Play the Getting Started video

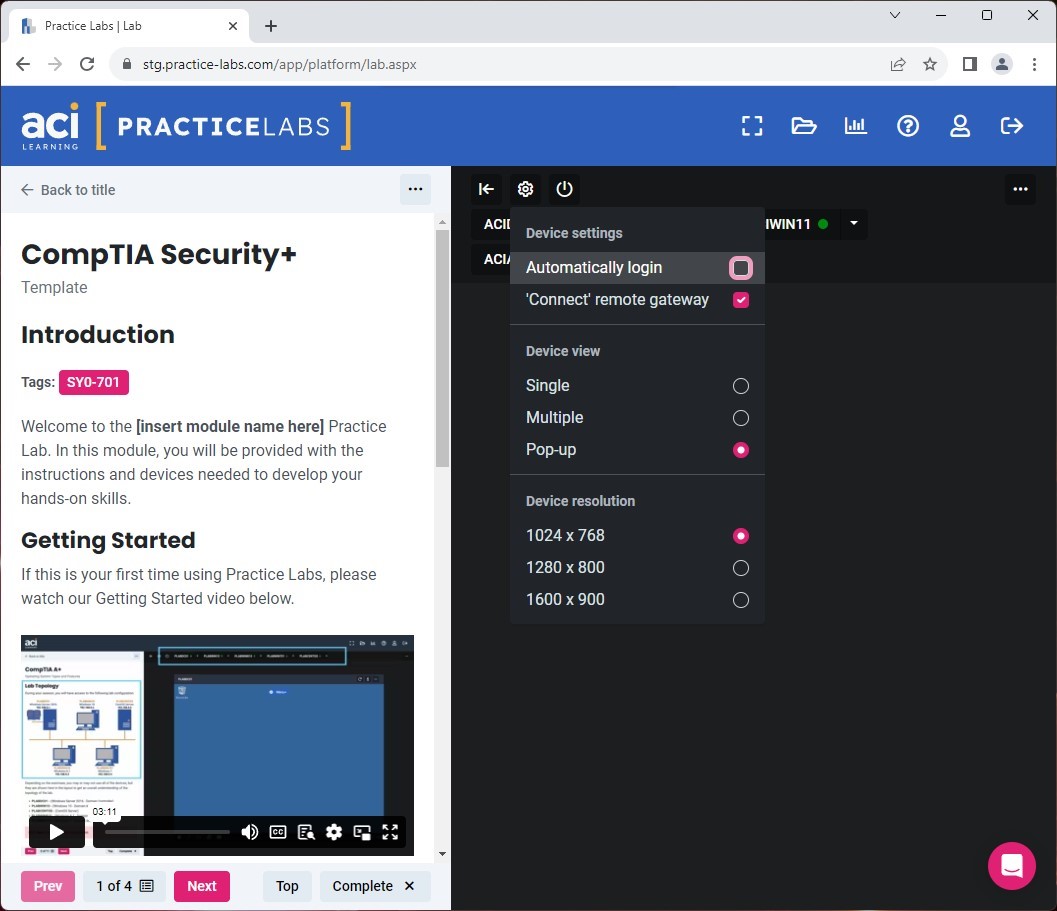(56, 831)
